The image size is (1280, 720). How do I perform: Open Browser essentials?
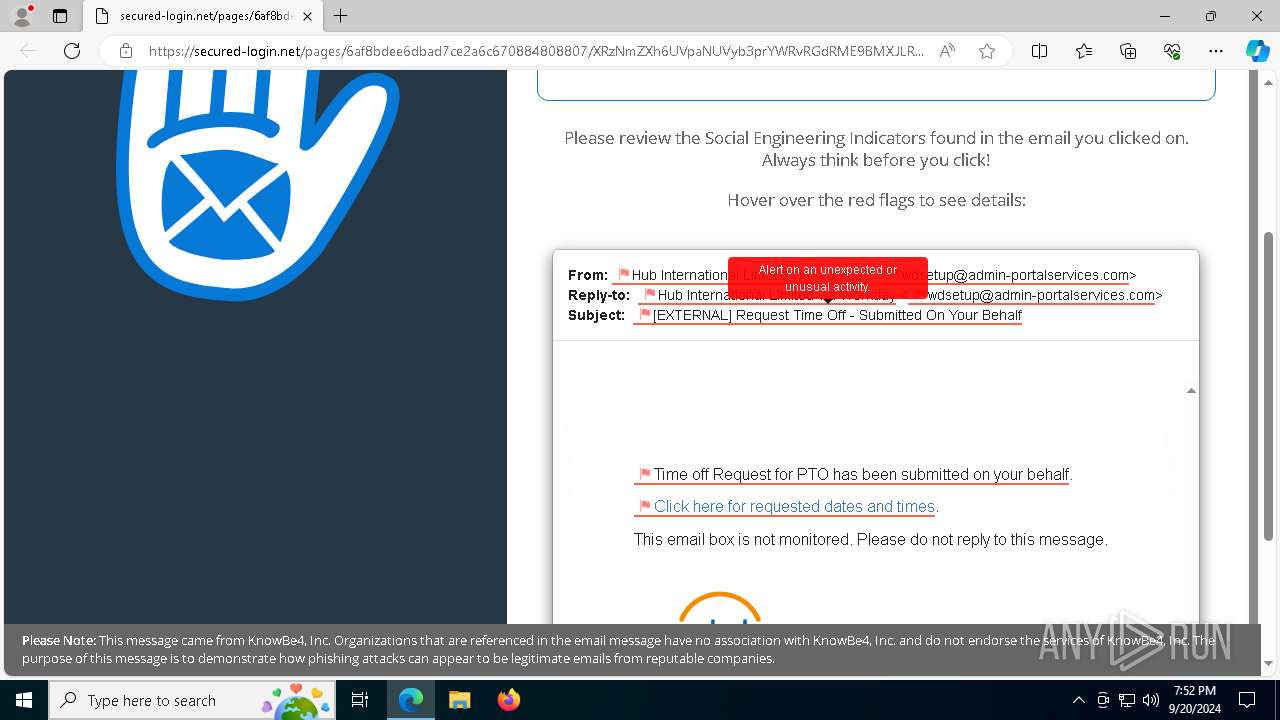click(x=1172, y=51)
